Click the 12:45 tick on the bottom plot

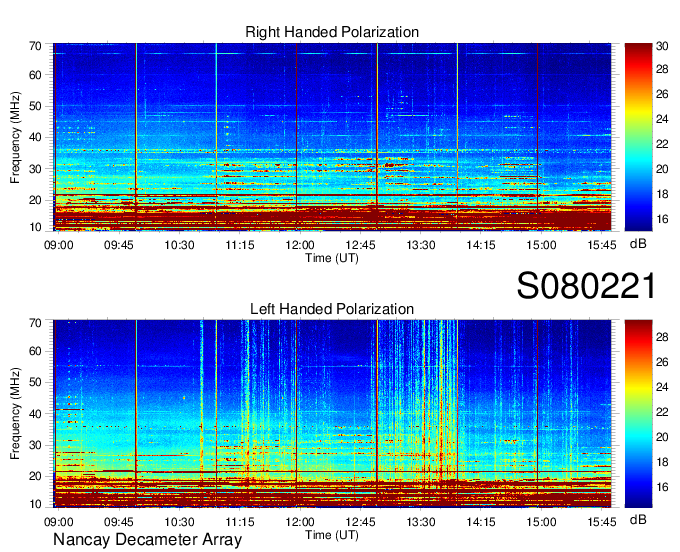click(360, 522)
